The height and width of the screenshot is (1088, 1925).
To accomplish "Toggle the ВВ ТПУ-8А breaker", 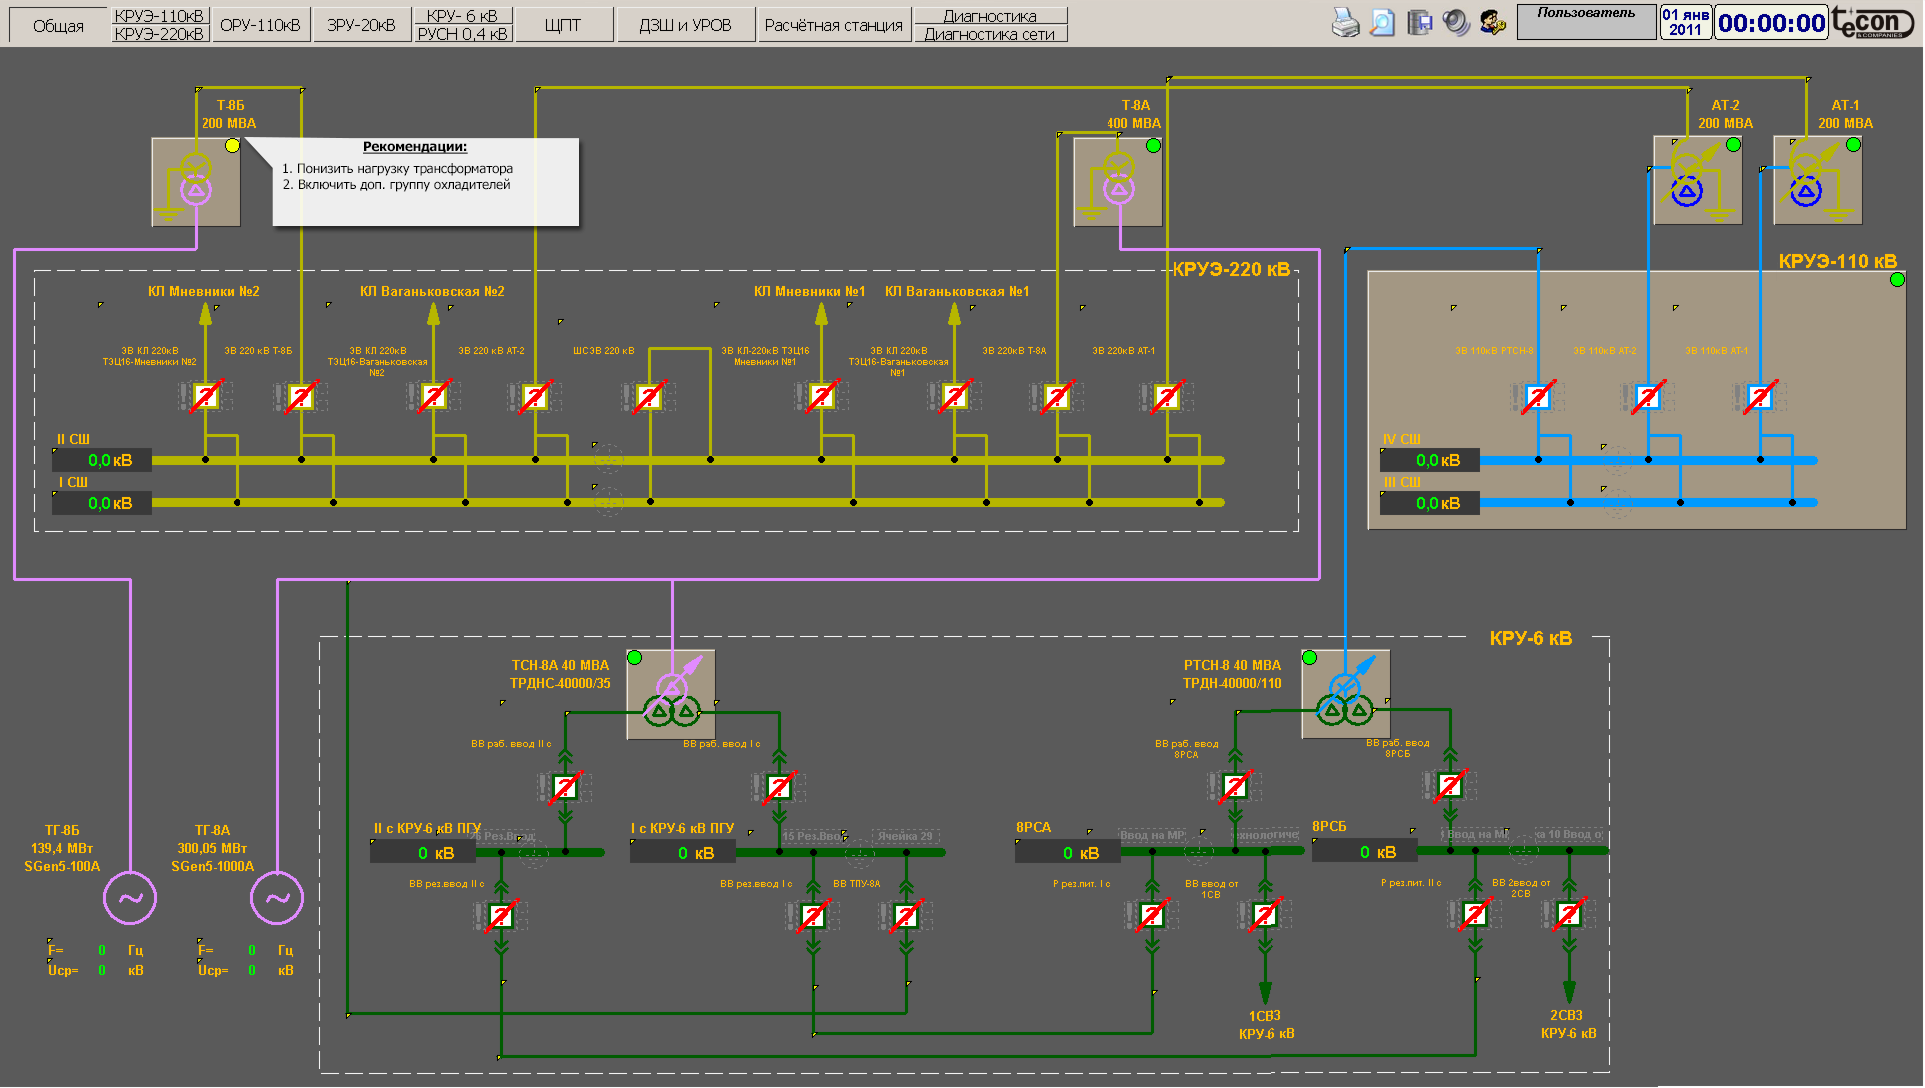I will click(906, 915).
